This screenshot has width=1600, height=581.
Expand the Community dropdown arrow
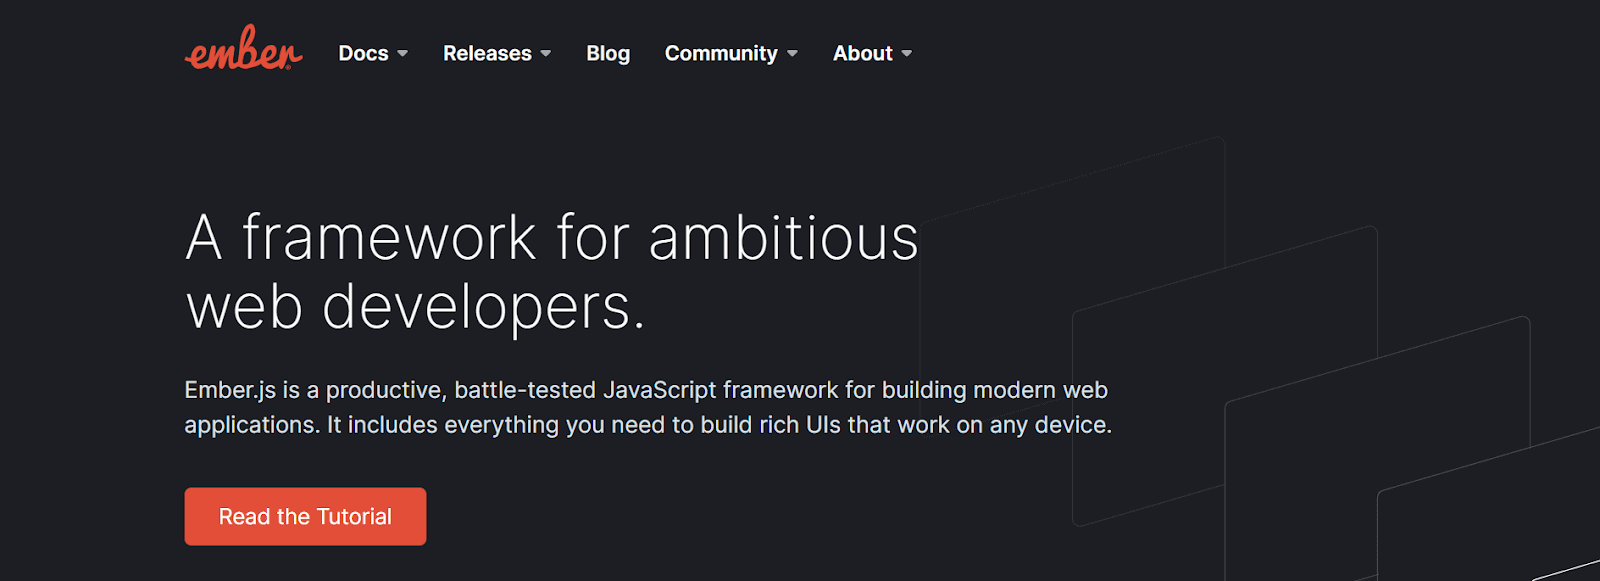[x=792, y=54]
